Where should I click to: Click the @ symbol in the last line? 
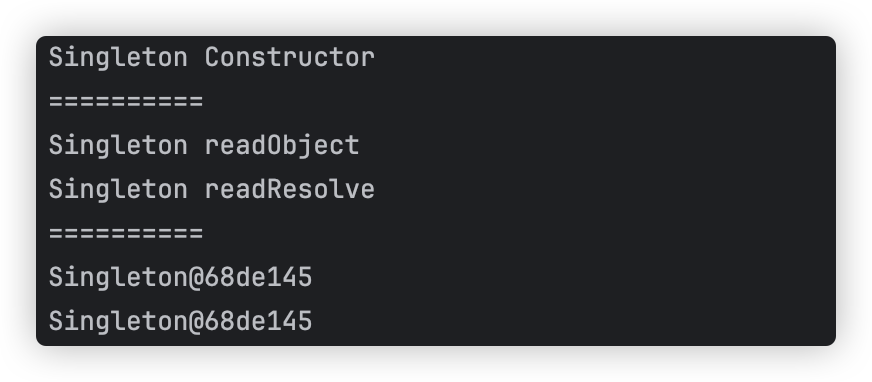pos(196,321)
